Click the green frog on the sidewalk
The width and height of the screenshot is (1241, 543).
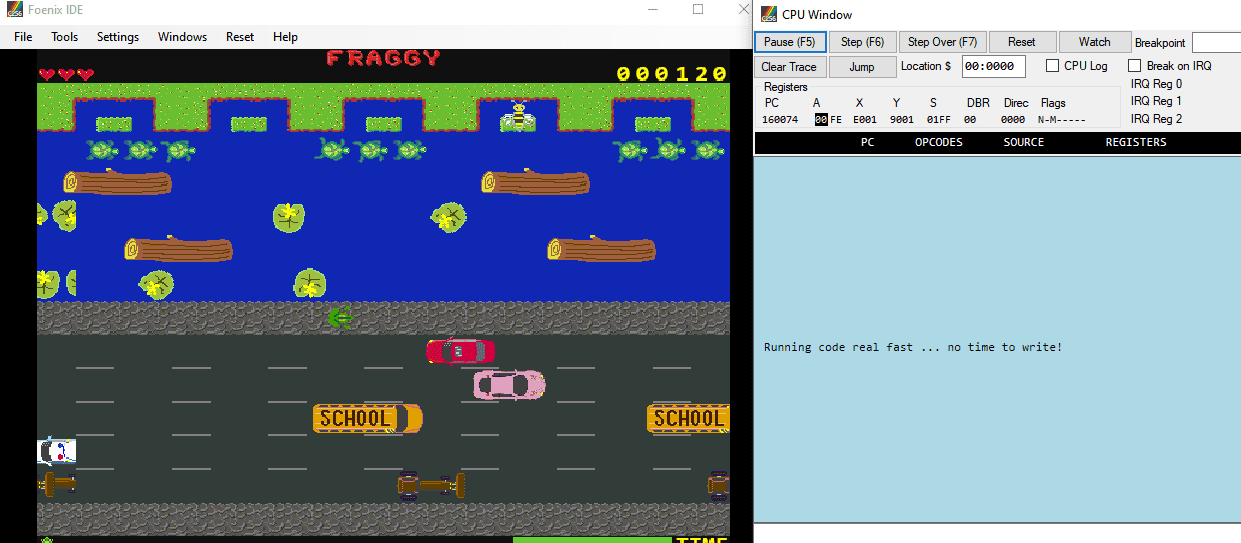[x=339, y=318]
